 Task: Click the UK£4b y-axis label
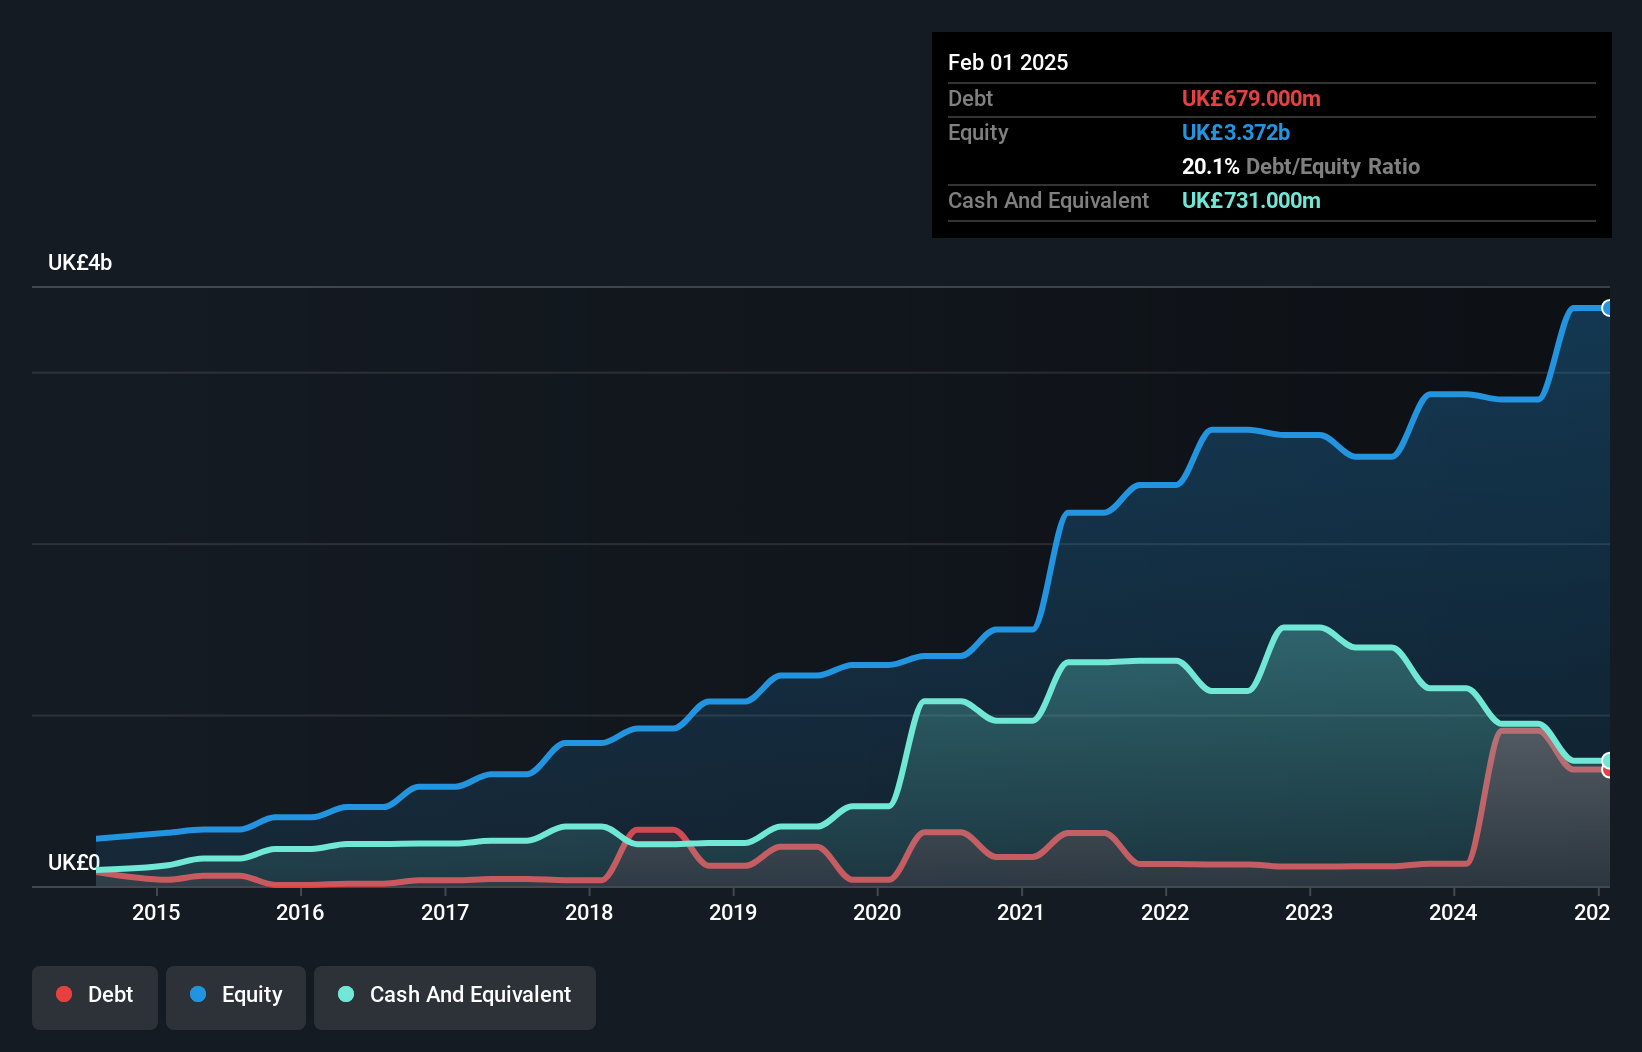coord(80,263)
